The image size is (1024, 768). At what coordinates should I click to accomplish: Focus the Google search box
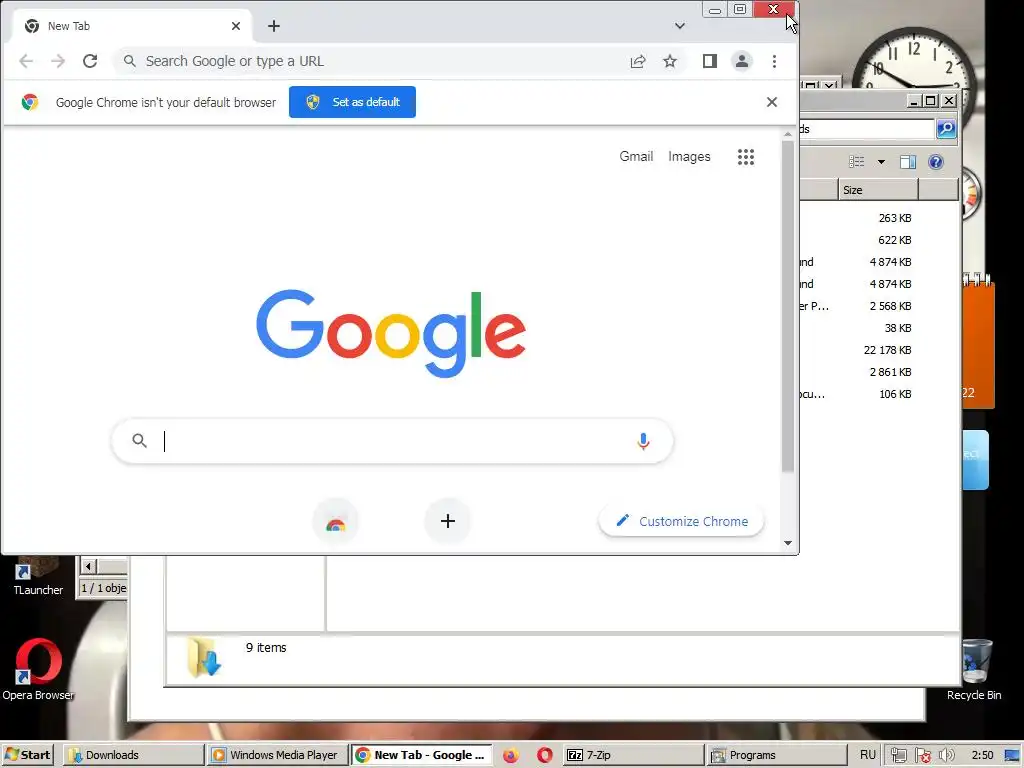pos(392,441)
